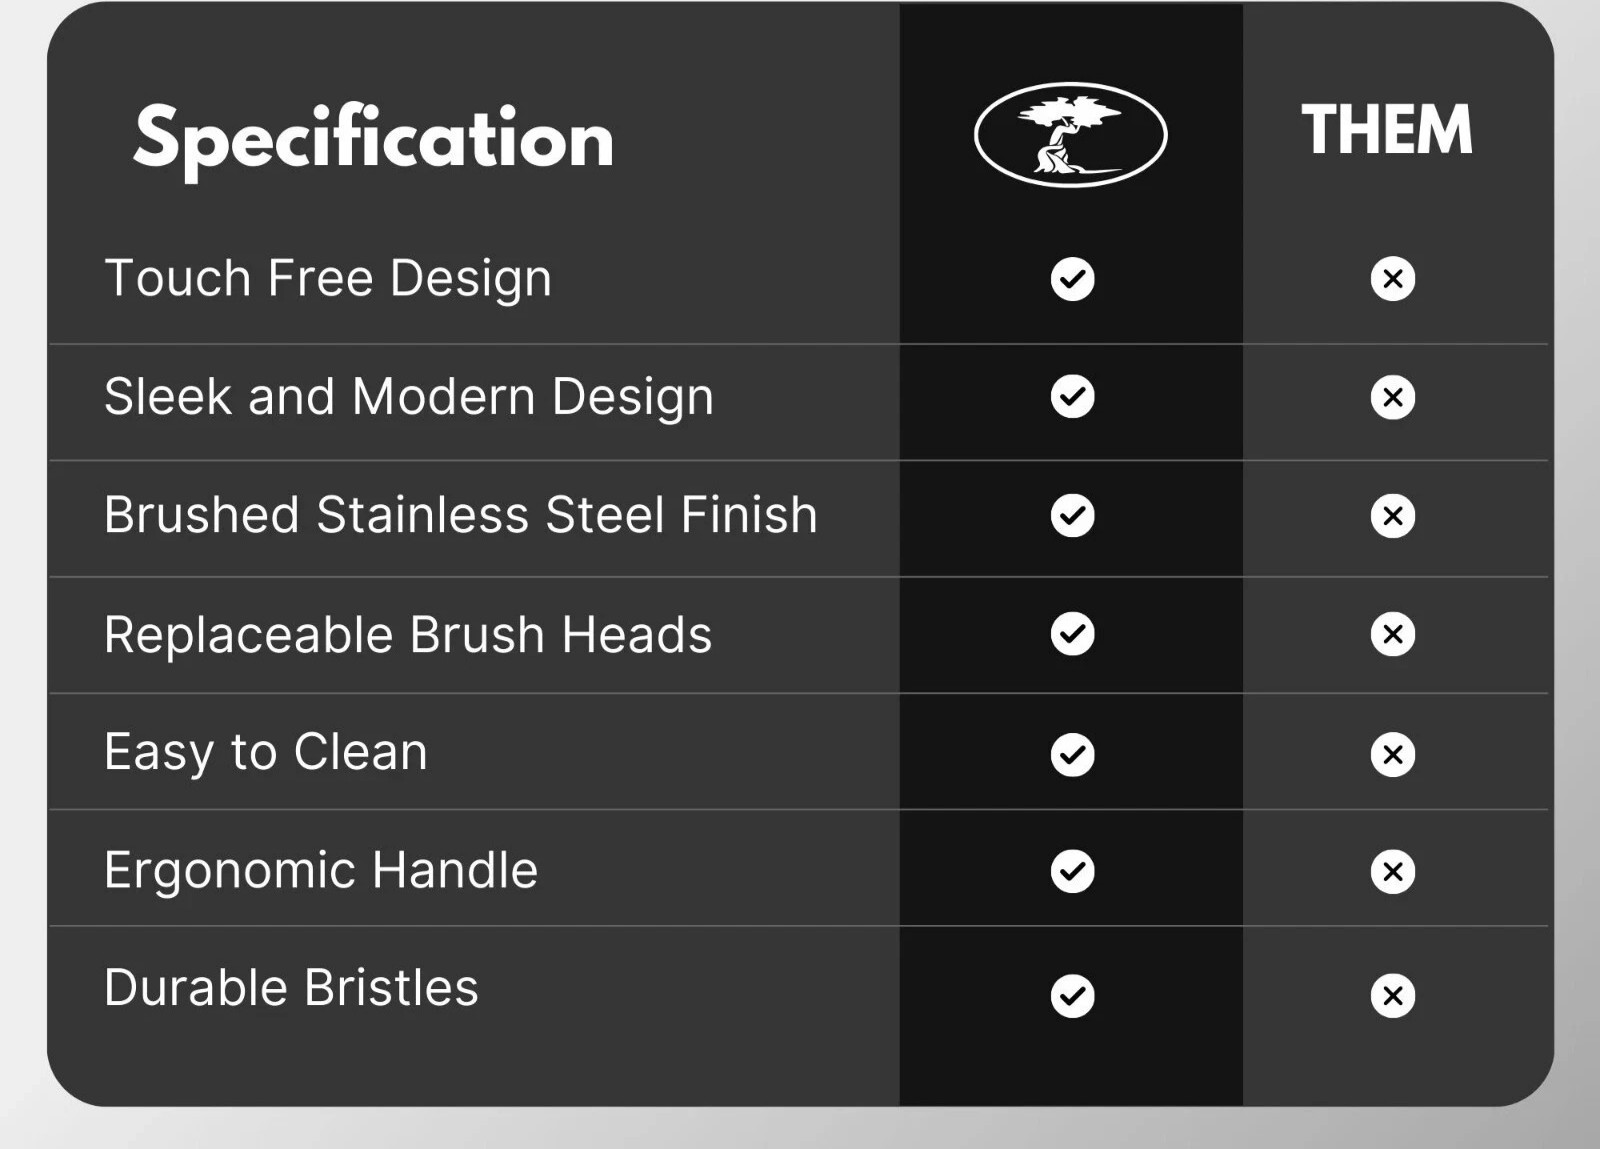This screenshot has width=1600, height=1149.
Task: Click the Durable Bristles text
Action: 291,988
